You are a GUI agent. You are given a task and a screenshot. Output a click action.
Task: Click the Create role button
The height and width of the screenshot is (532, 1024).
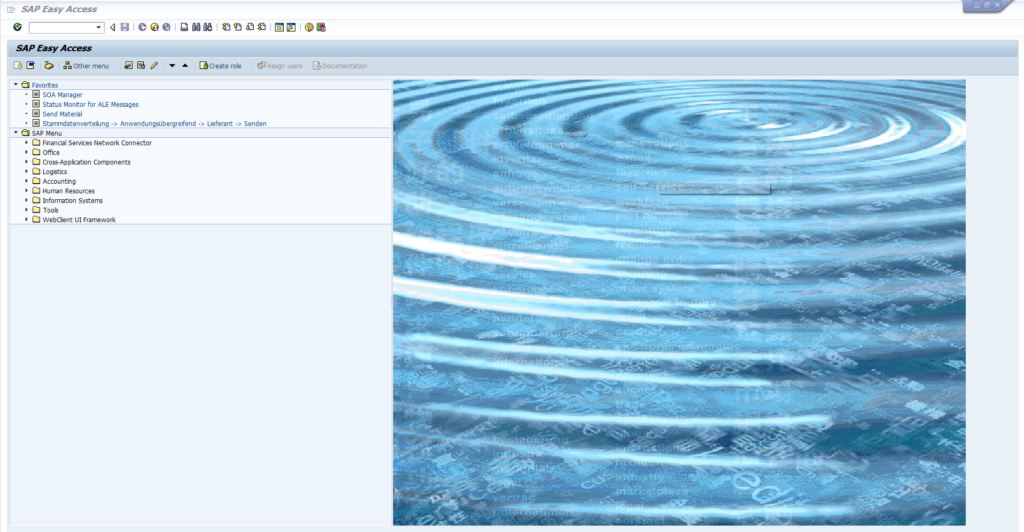[x=220, y=66]
